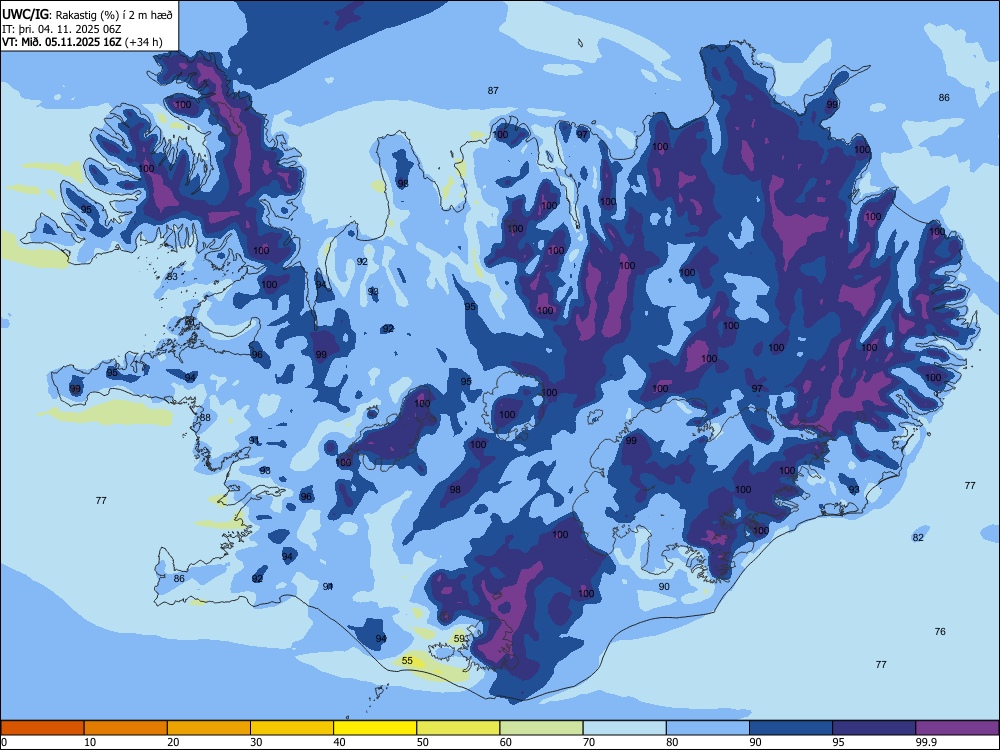Image resolution: width=1000 pixels, height=750 pixels.
Task: Pick the pale green 60–70 legend swatch
Action: 541,728
